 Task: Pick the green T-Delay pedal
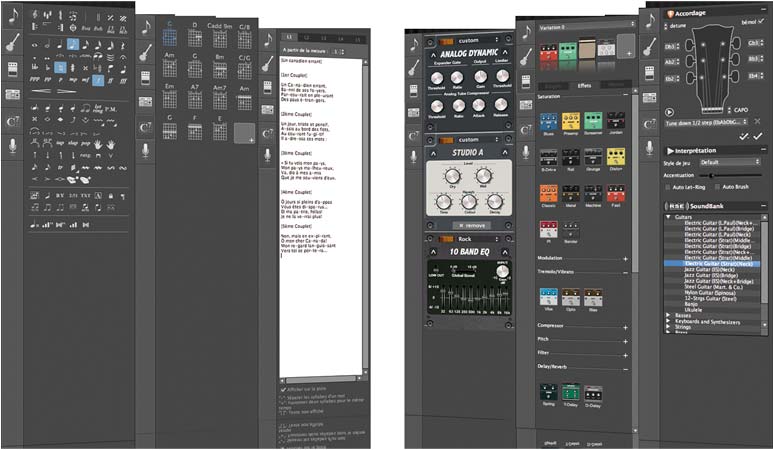tap(571, 394)
